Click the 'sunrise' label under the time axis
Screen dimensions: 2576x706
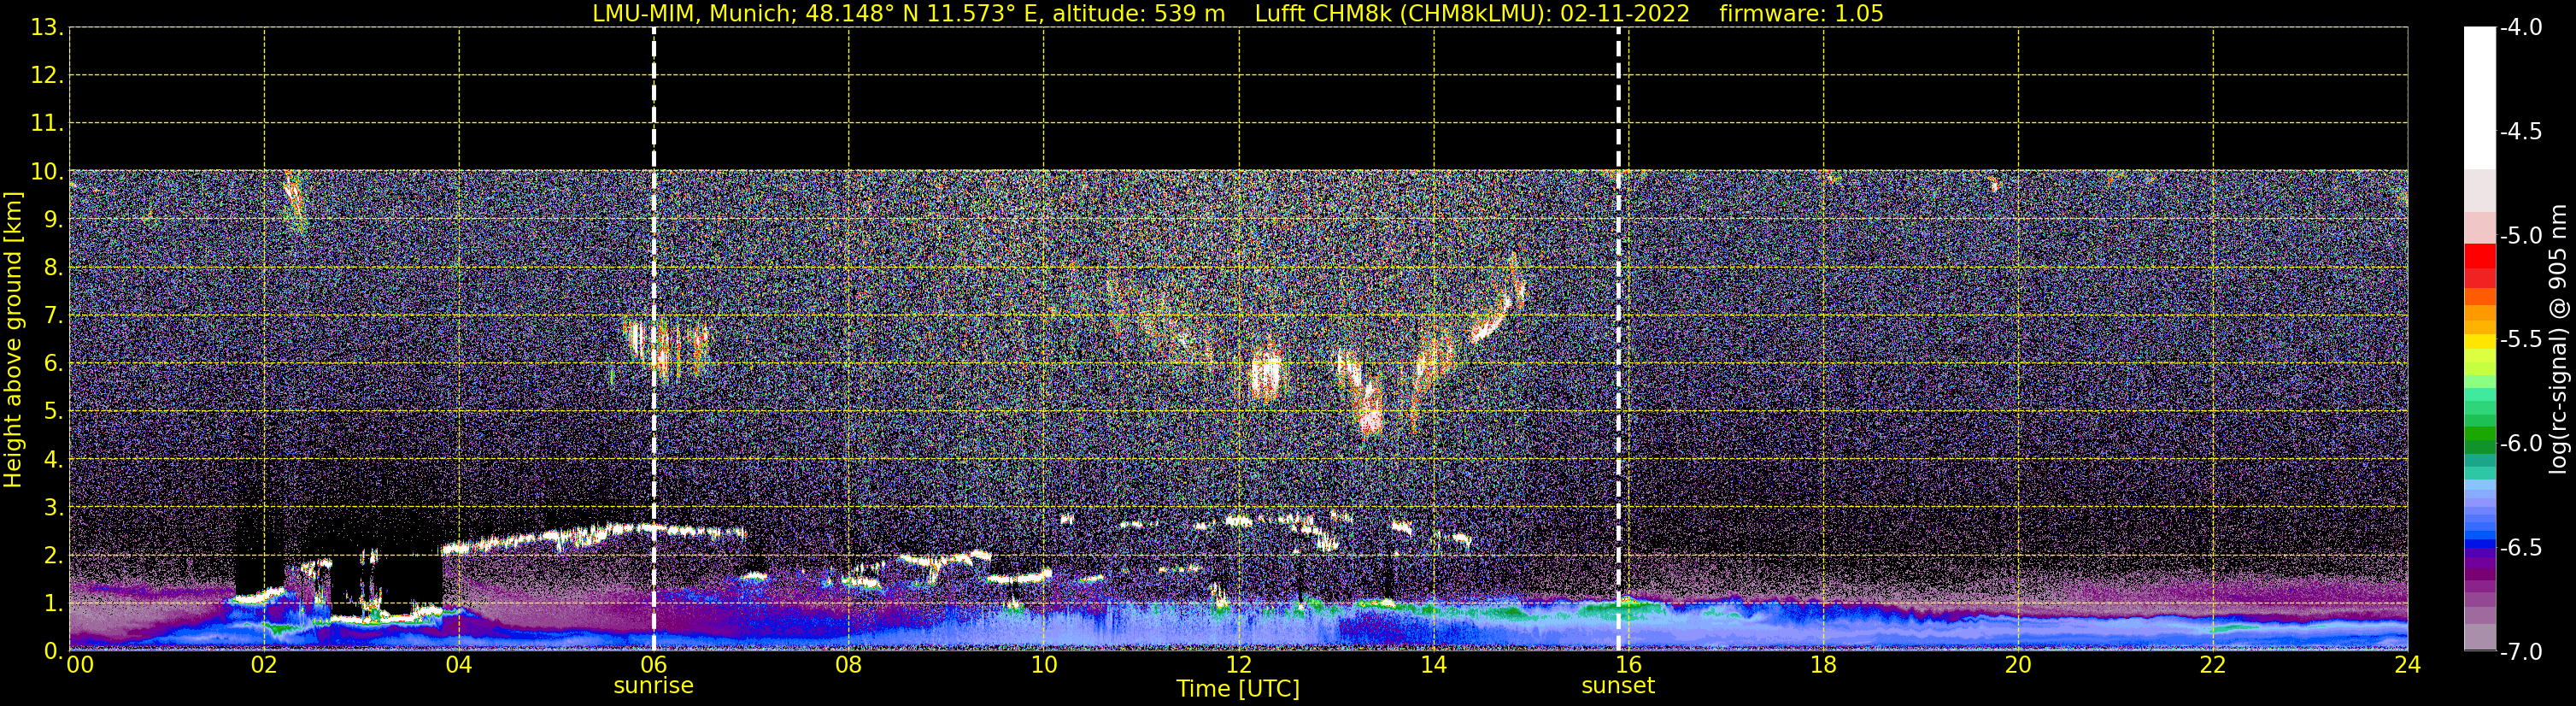click(x=653, y=686)
